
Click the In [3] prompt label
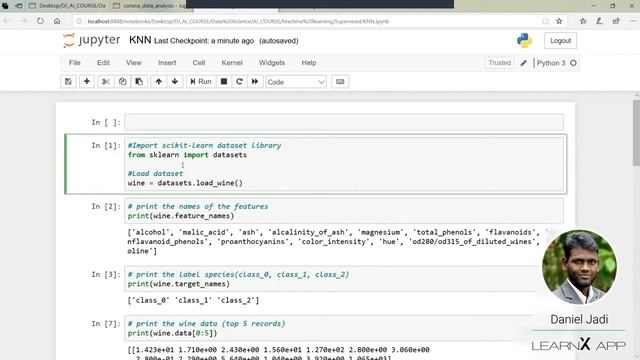(x=106, y=274)
